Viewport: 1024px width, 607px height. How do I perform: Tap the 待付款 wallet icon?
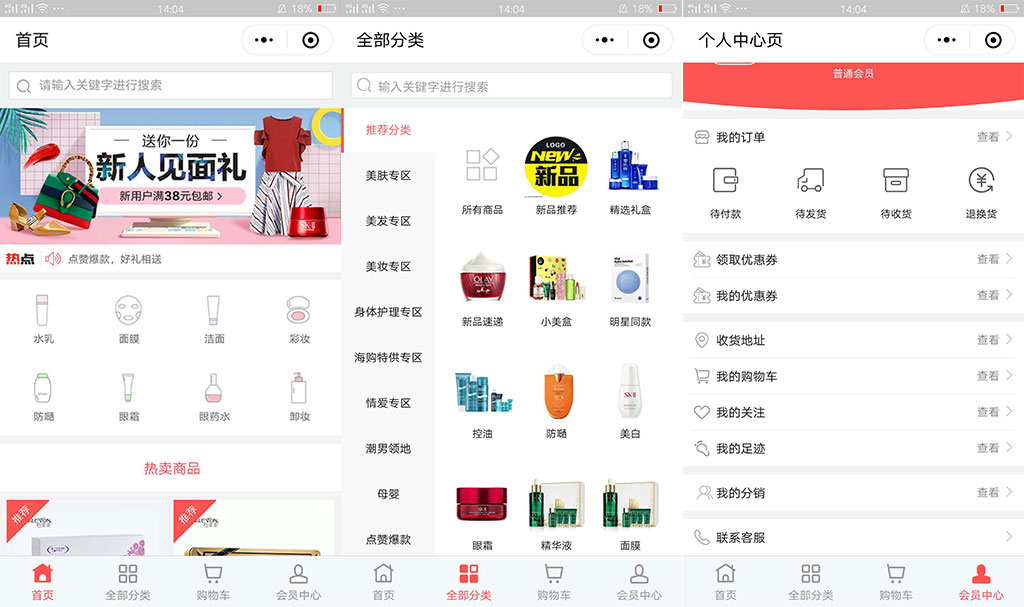tap(725, 181)
